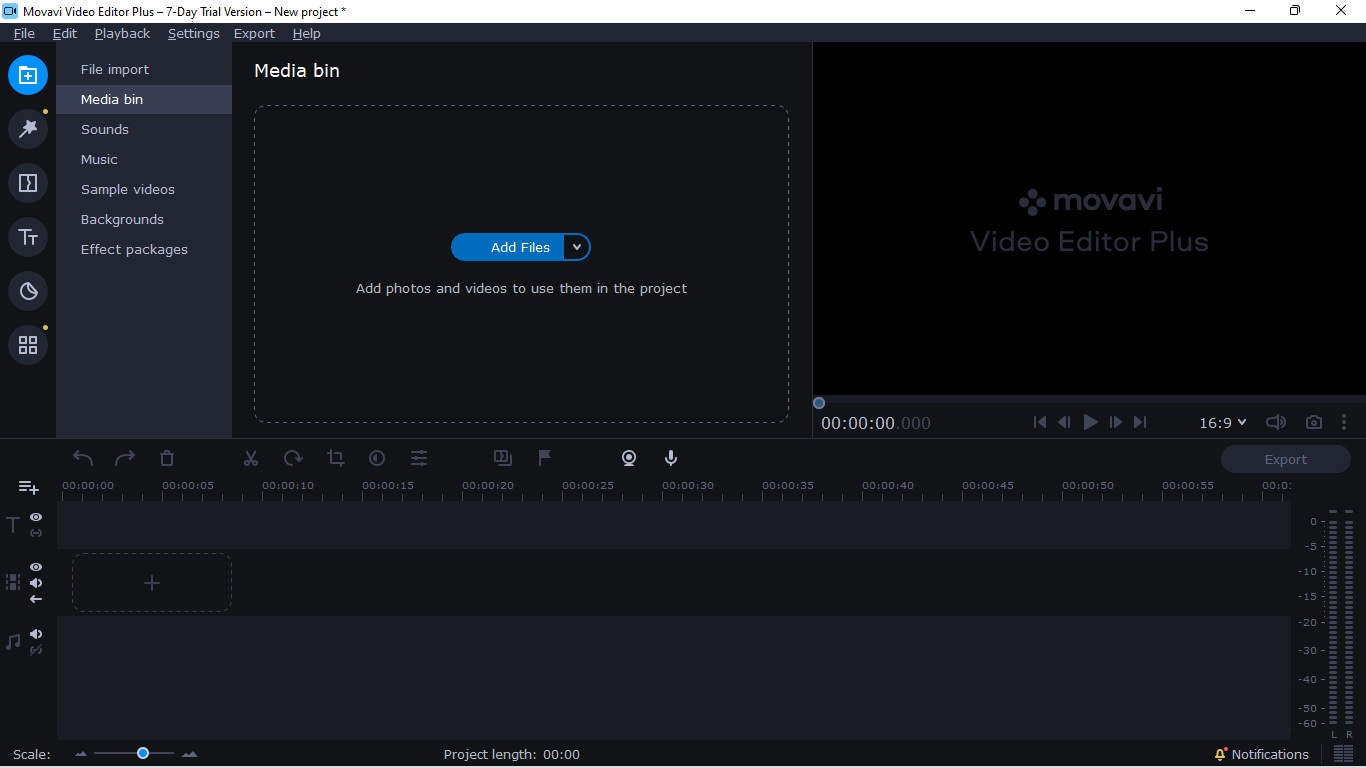The image size is (1366, 768).
Task: Open the More tools grid icon
Action: pos(28,345)
